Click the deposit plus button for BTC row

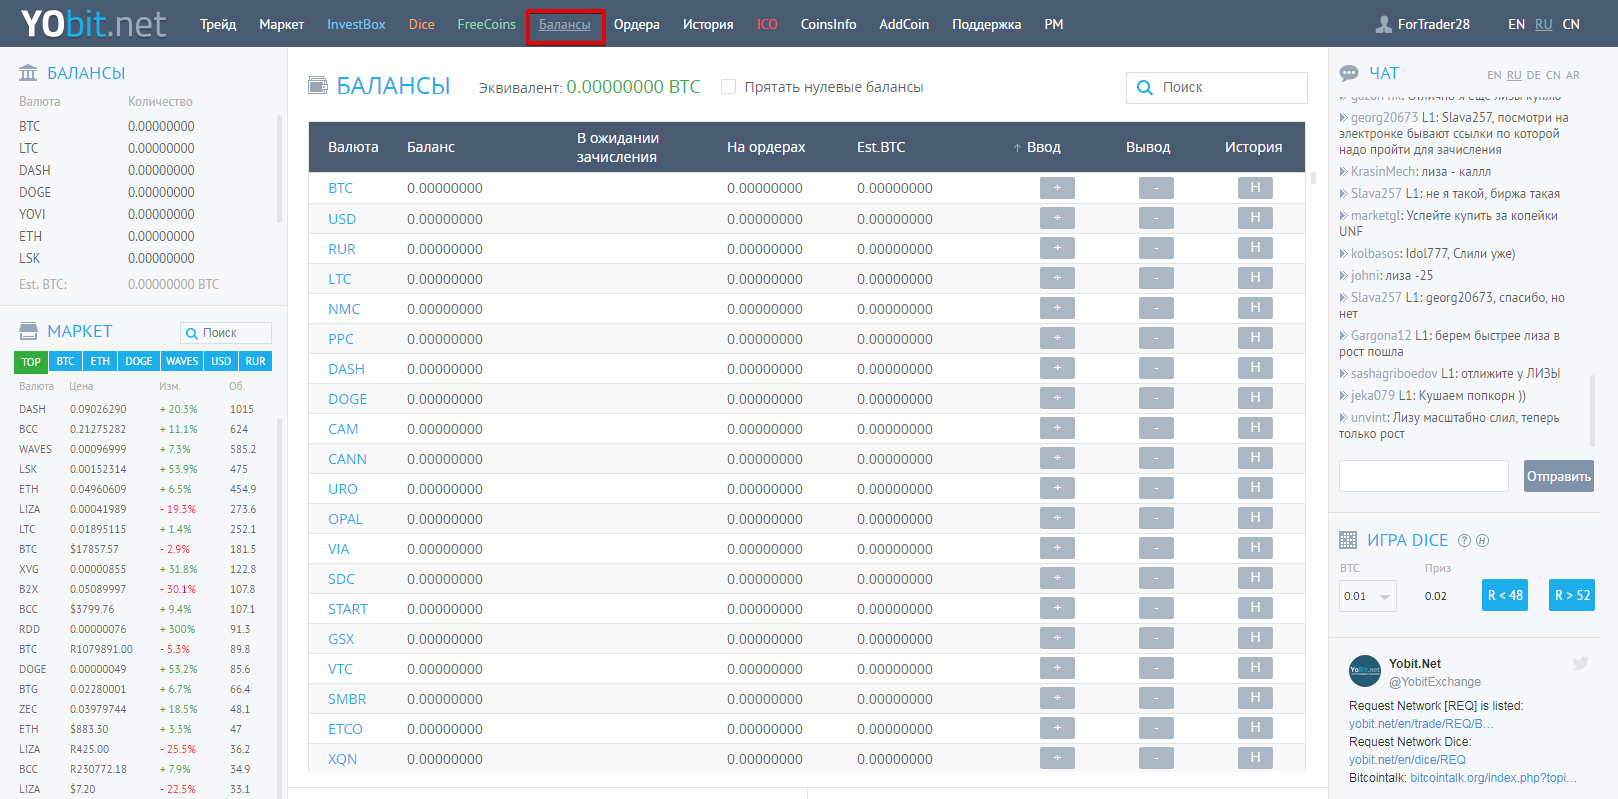point(1057,188)
